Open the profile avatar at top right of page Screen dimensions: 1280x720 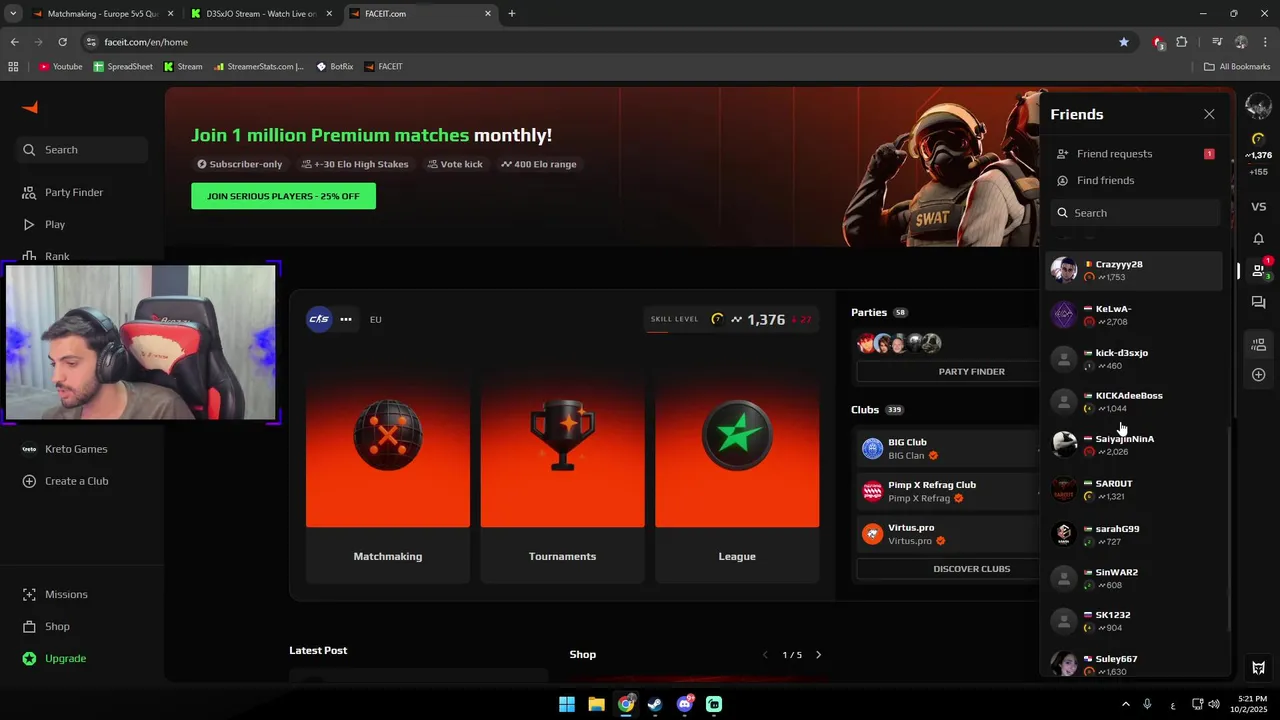[1258, 106]
